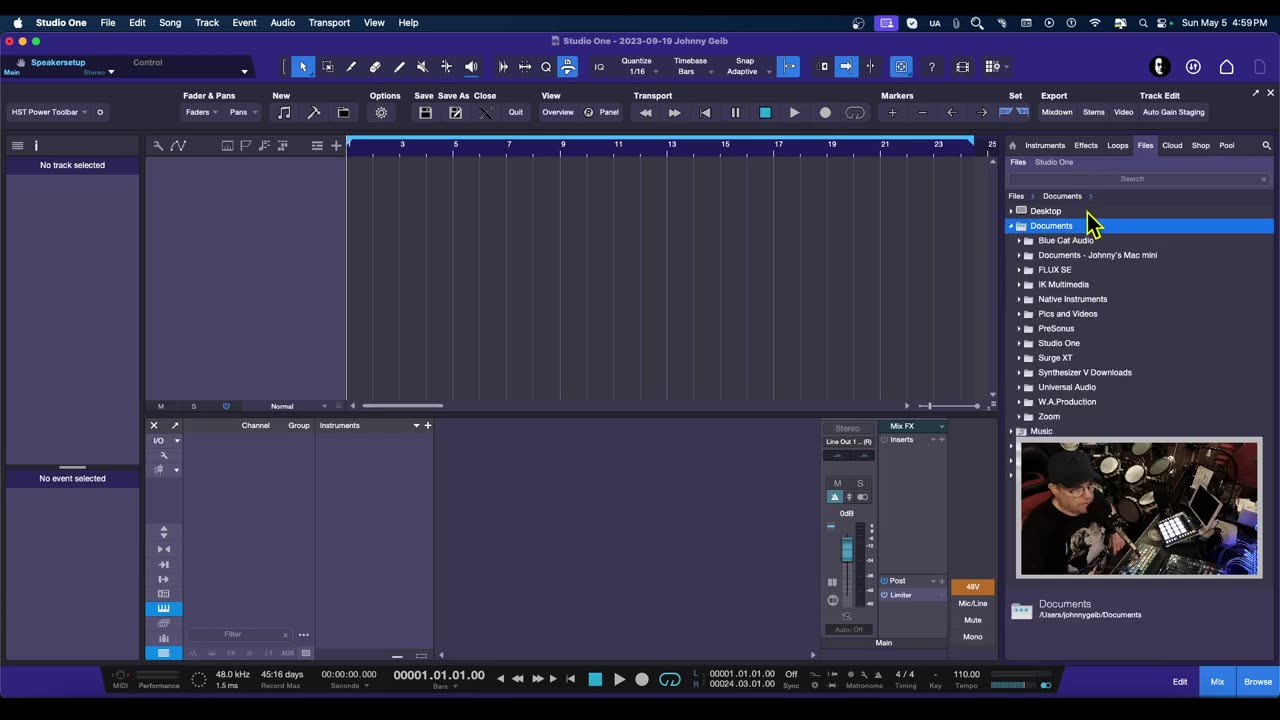
Task: Open the Options gear icon
Action: coord(381,112)
